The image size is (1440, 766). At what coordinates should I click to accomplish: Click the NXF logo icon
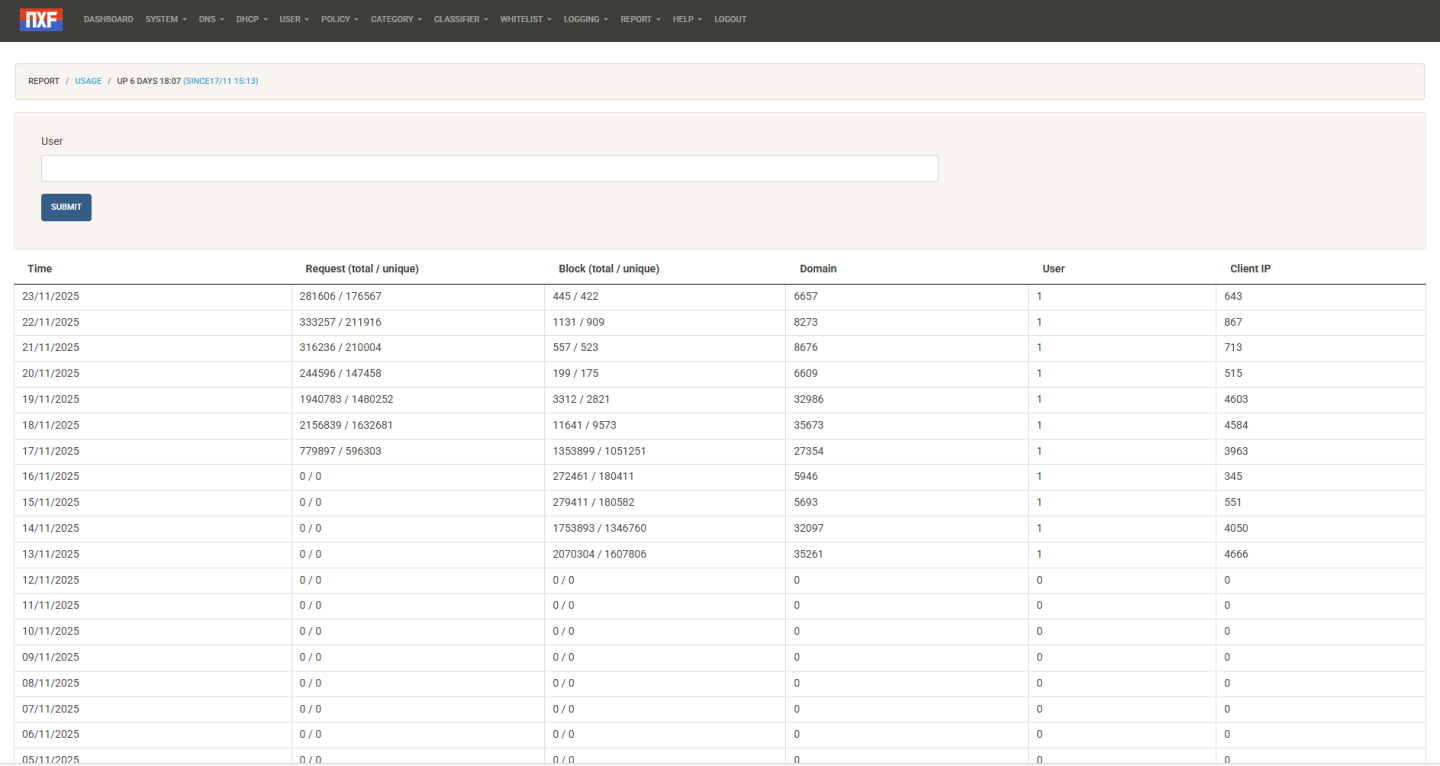(x=41, y=19)
